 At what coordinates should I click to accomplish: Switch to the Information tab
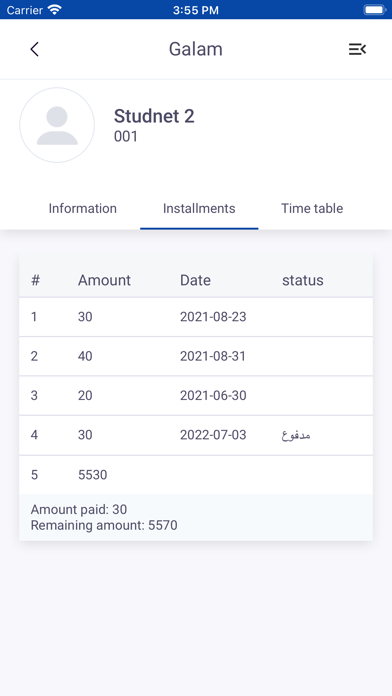point(83,208)
